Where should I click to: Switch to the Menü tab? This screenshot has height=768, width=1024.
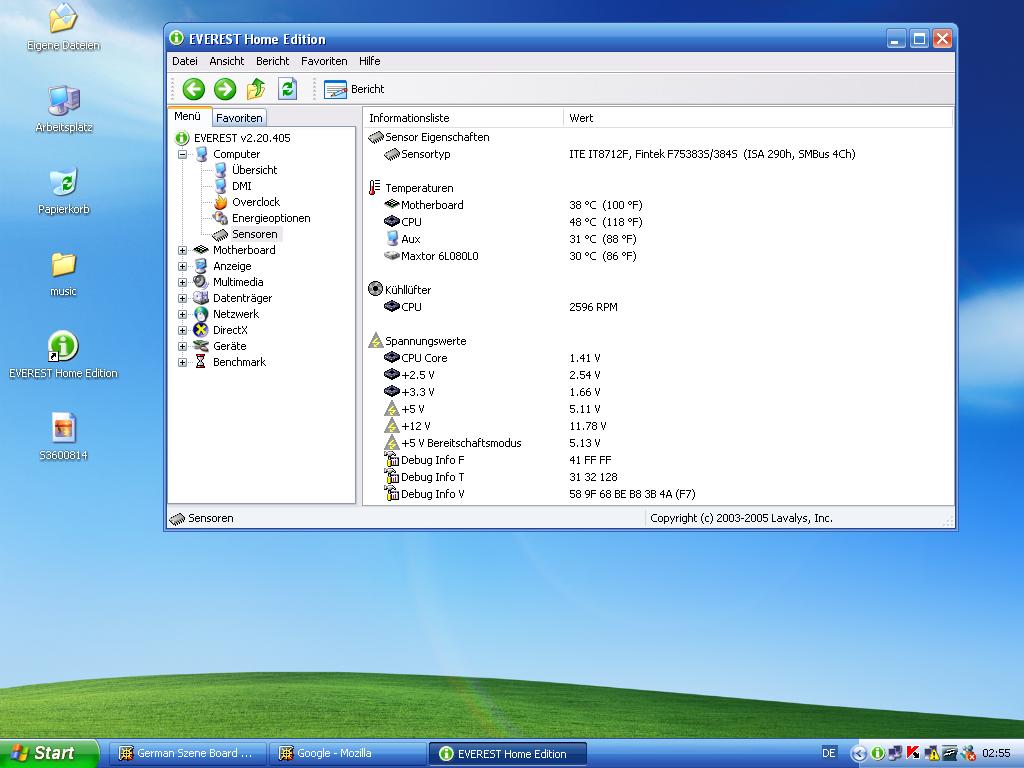[187, 116]
